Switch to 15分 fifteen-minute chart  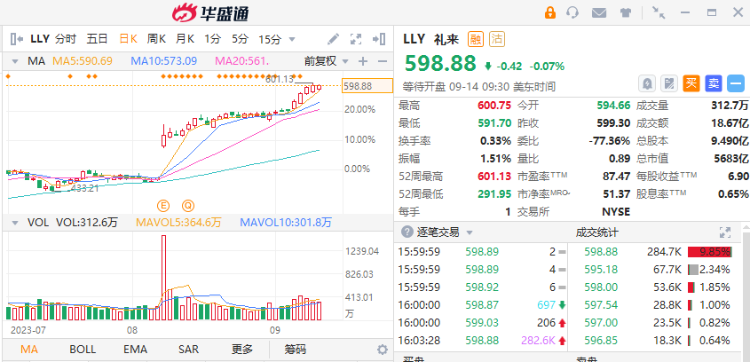[270, 39]
